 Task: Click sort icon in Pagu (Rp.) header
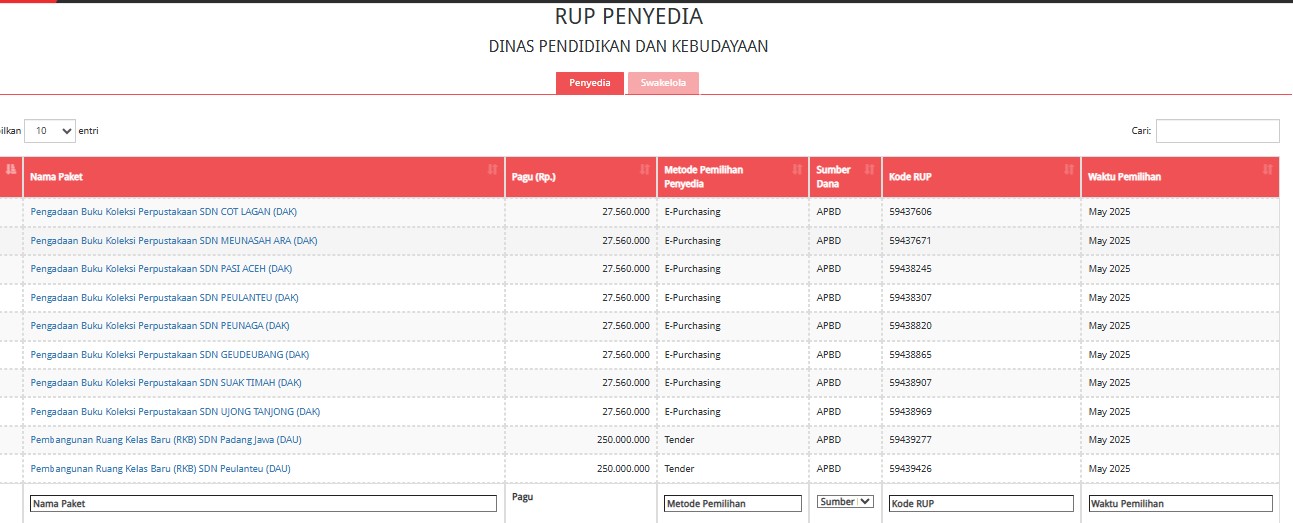(645, 170)
